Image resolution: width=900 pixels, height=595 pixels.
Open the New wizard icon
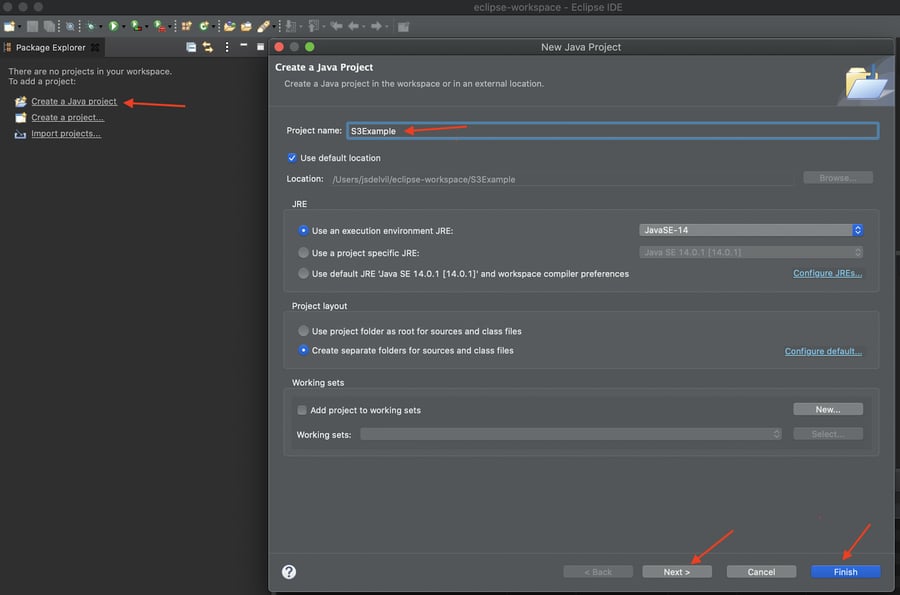point(8,25)
